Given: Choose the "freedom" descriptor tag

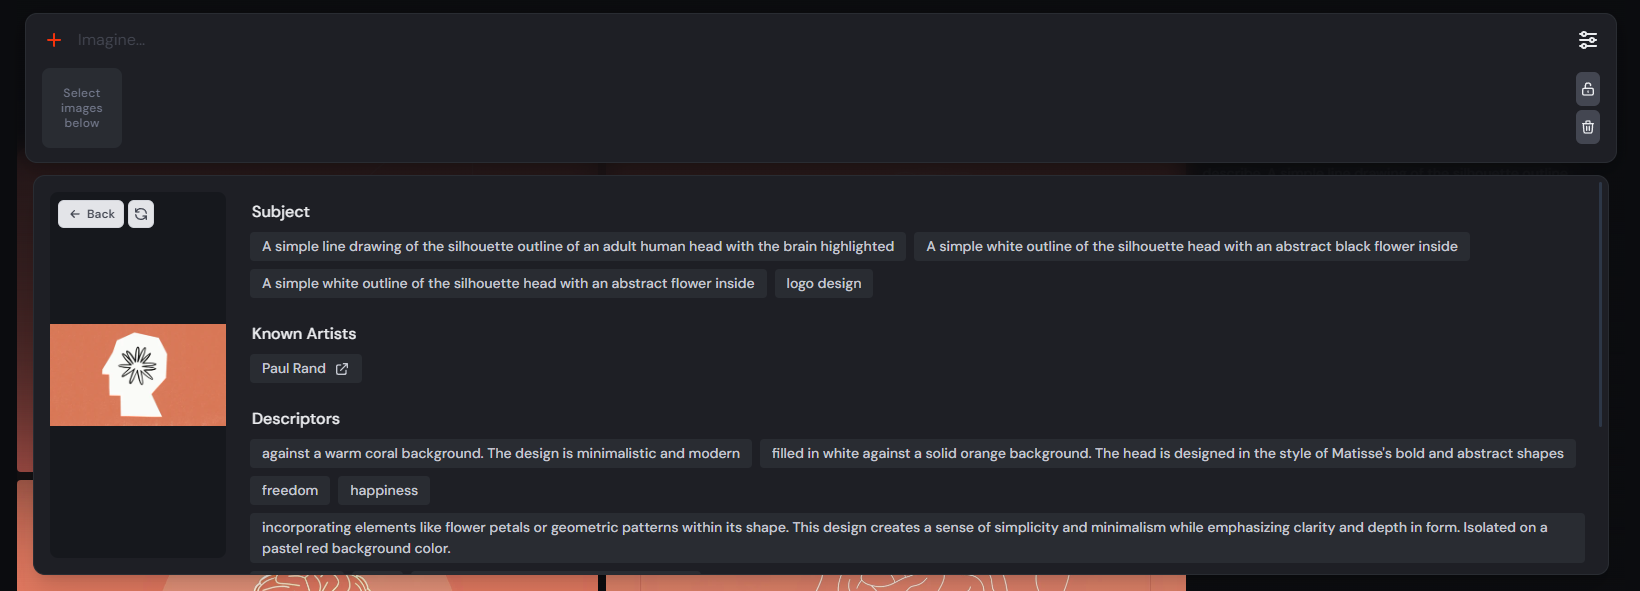Looking at the screenshot, I should (290, 491).
